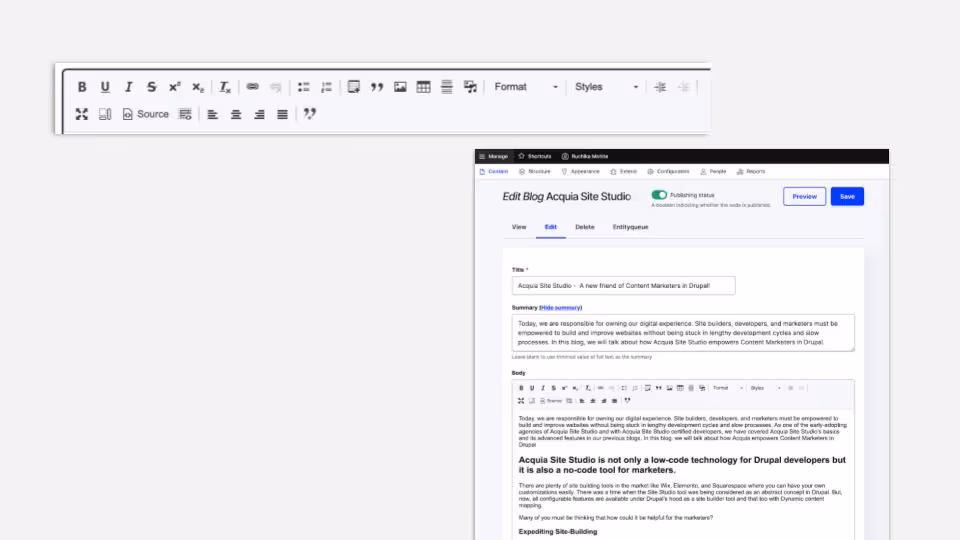
Task: Toggle the Publishing status switch
Action: [659, 195]
